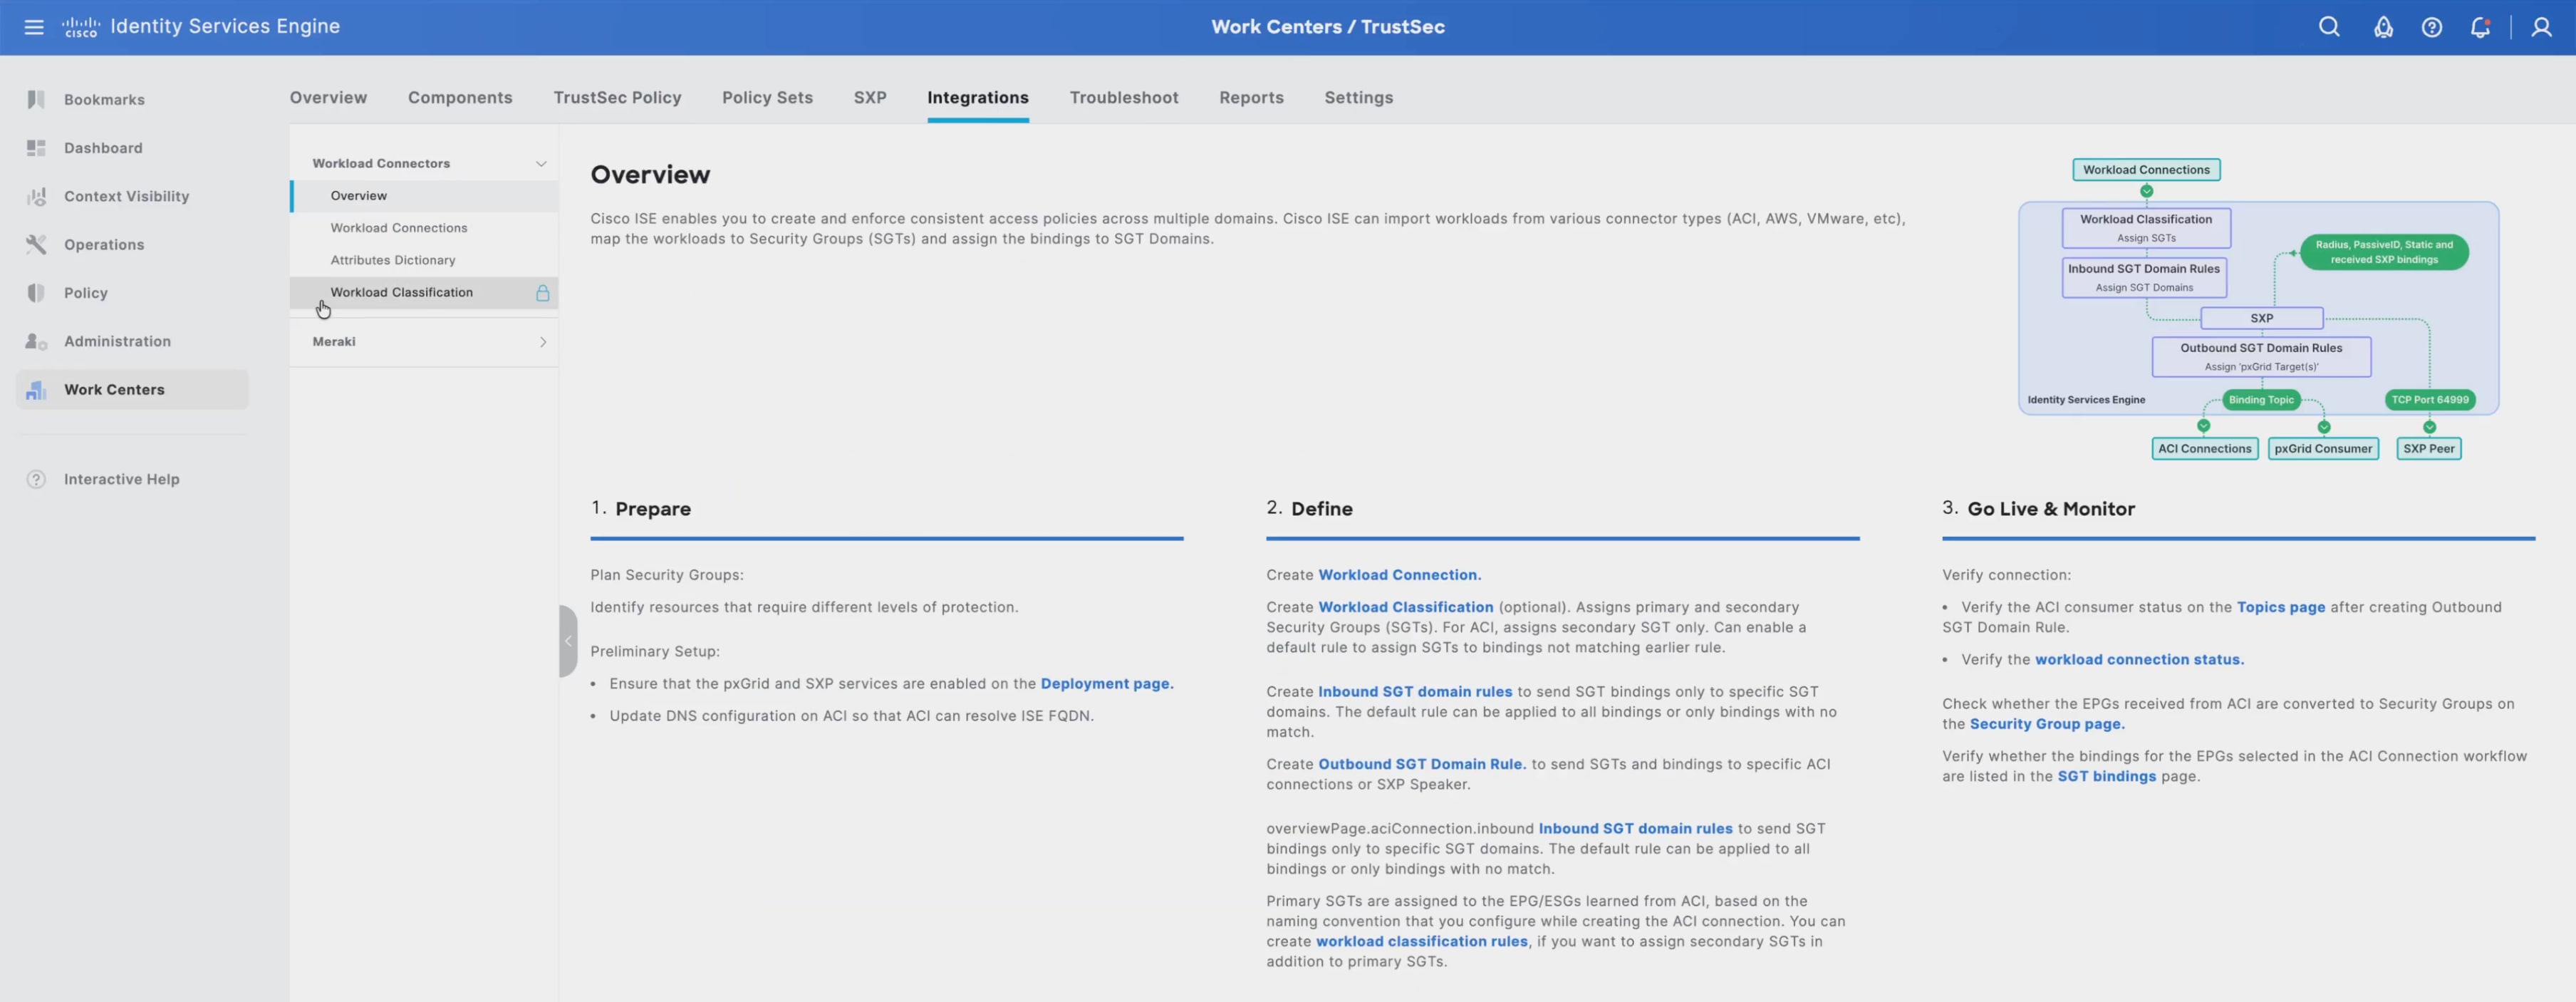Viewport: 2576px width, 1002px height.
Task: Open the search magnifier icon
Action: (x=2329, y=27)
